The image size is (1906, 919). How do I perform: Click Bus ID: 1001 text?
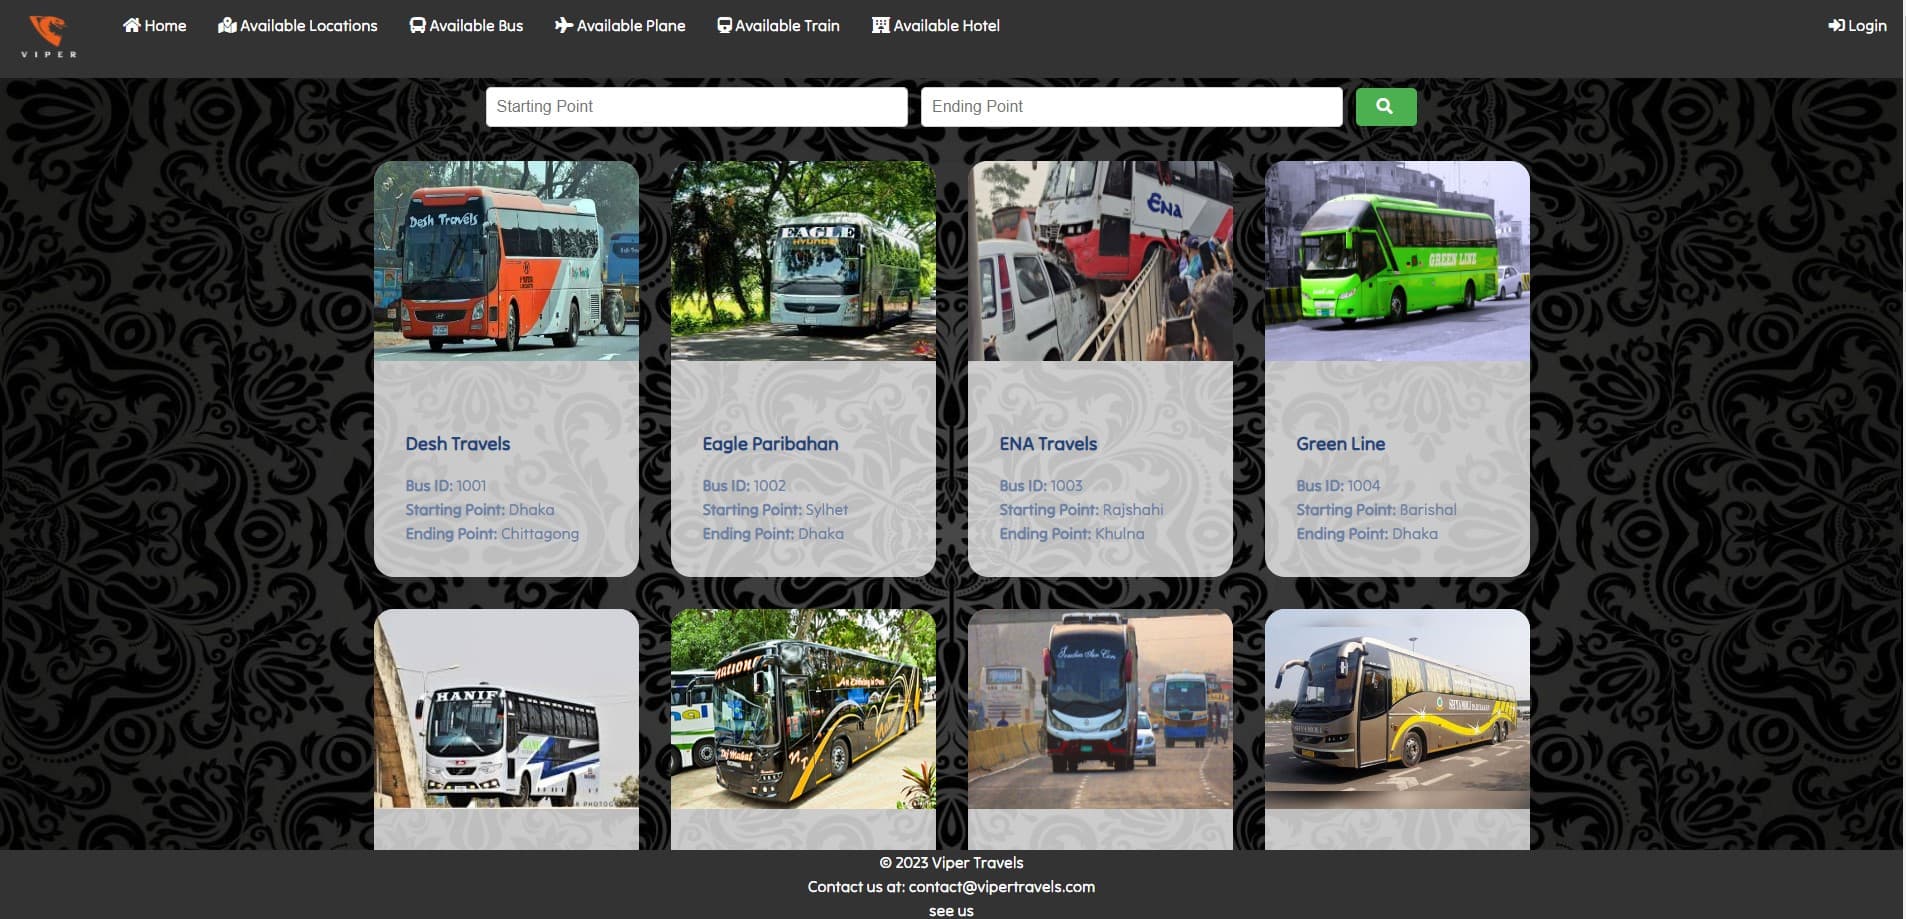point(446,486)
